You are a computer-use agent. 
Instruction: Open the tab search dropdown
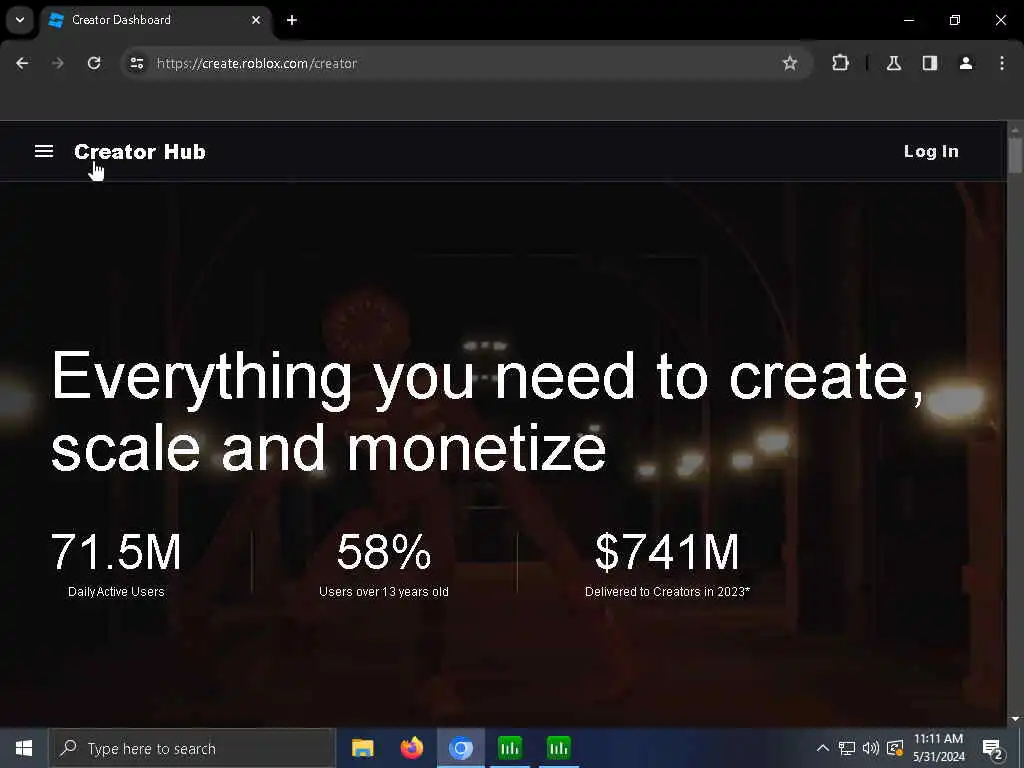coord(20,20)
